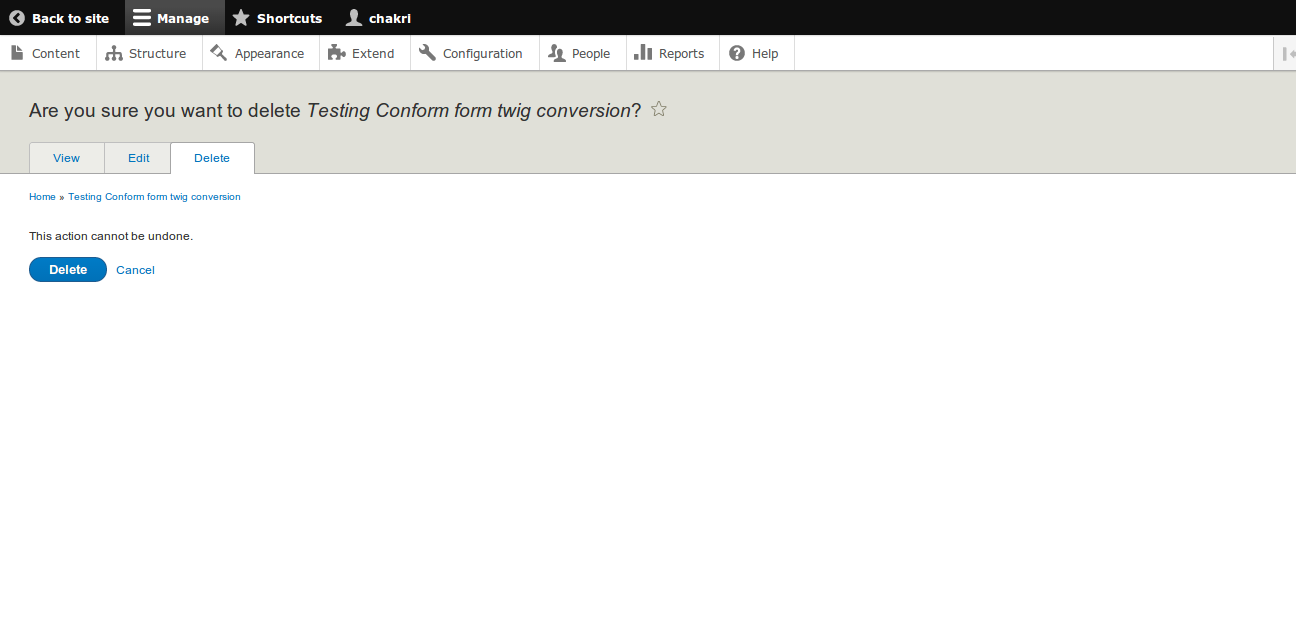The height and width of the screenshot is (620, 1296).
Task: Switch to the View tab
Action: pyautogui.click(x=67, y=158)
